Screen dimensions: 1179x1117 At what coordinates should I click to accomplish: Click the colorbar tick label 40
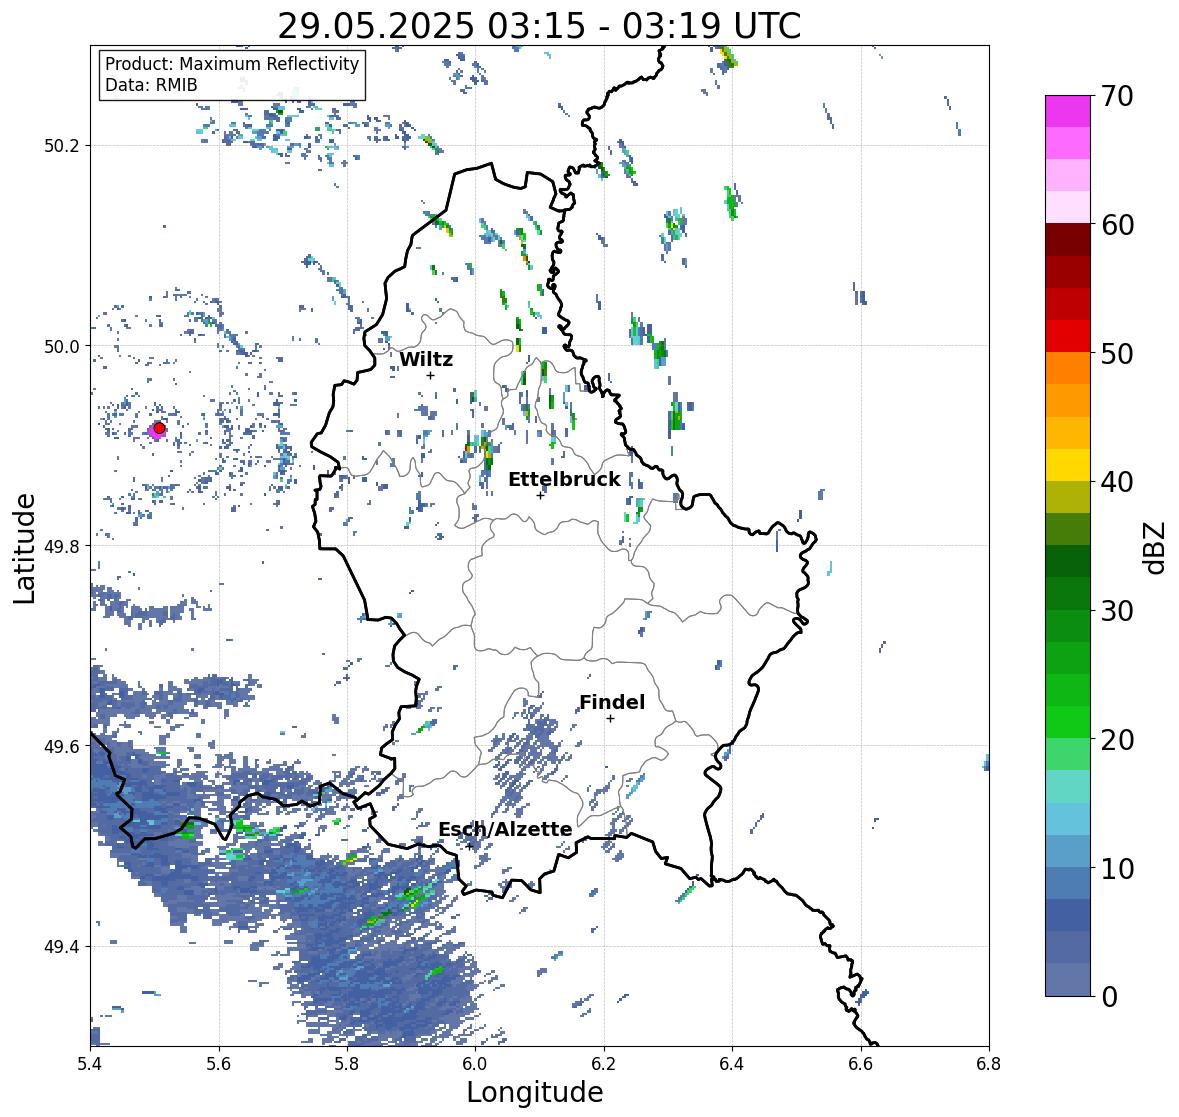[x=1117, y=482]
